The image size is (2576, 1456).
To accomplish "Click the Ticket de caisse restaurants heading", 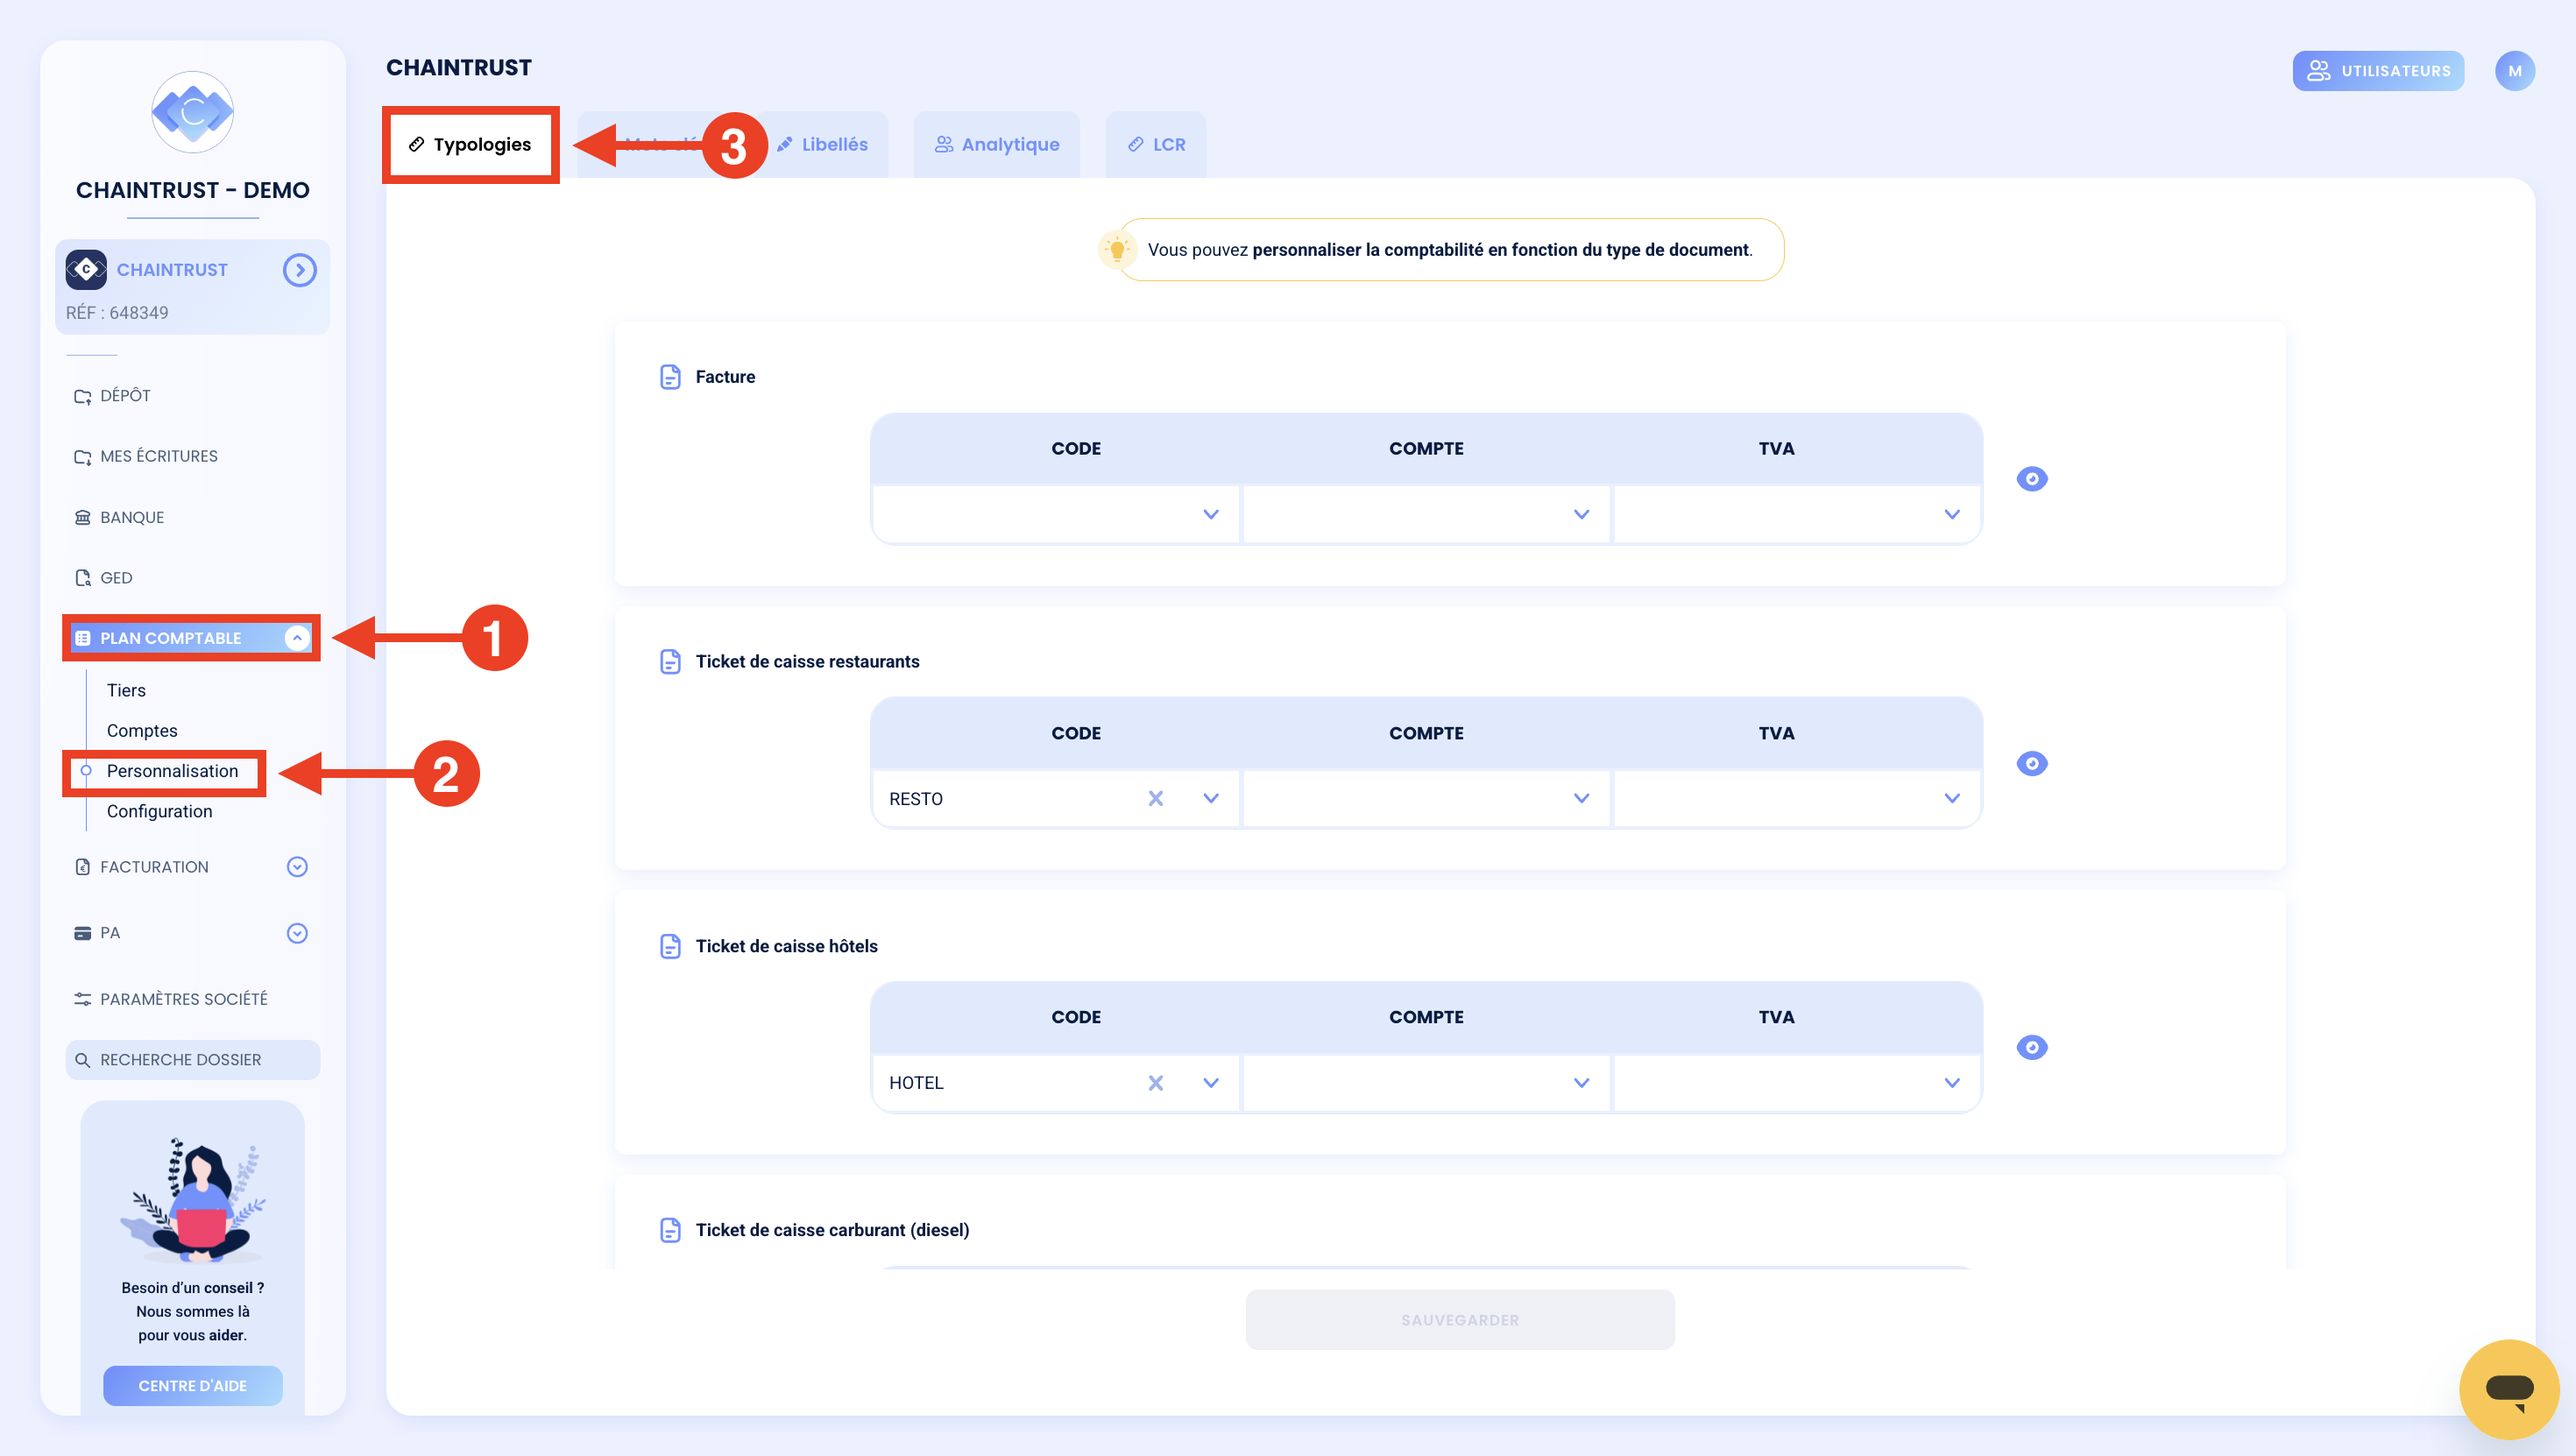I will tap(807, 662).
